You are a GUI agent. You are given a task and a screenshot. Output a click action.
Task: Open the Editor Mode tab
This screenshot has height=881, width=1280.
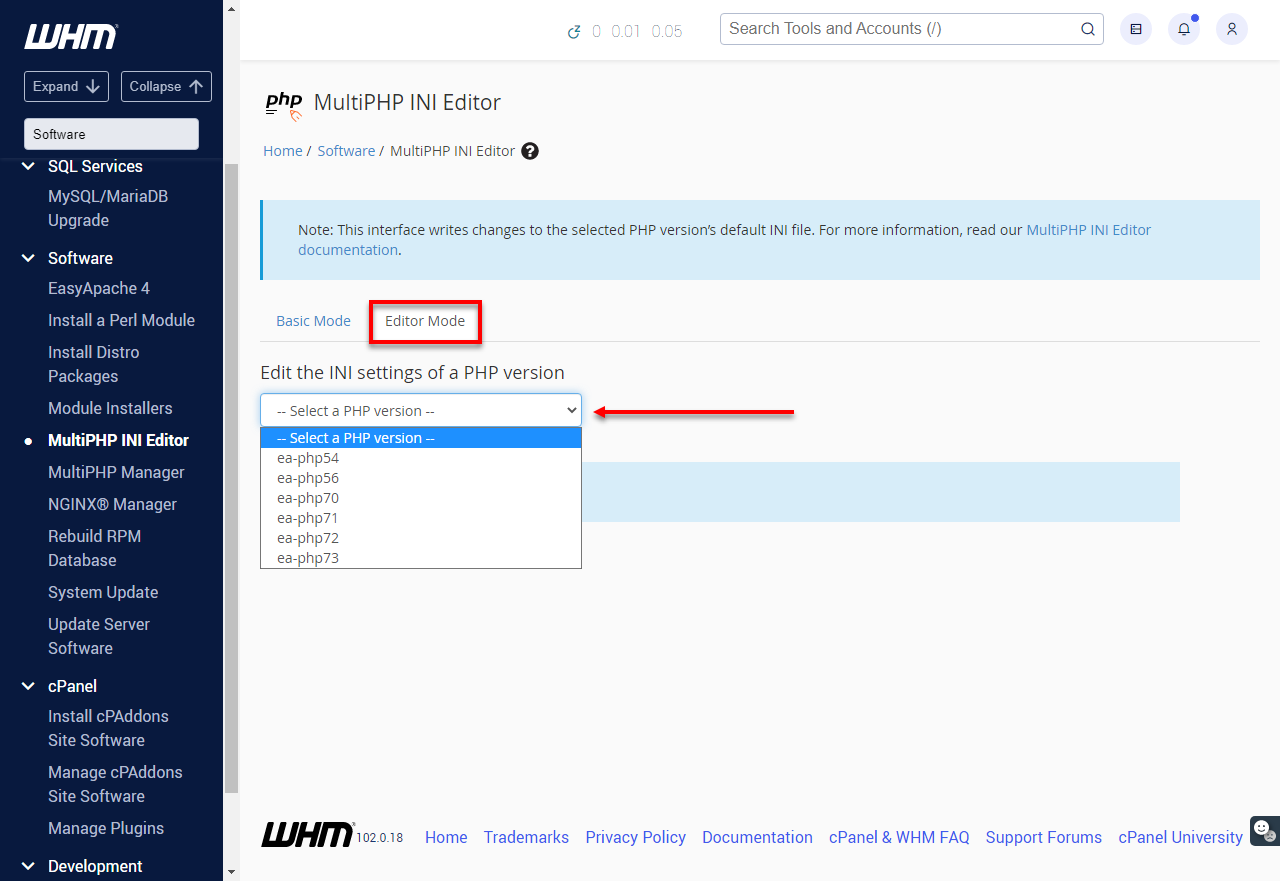tap(424, 321)
